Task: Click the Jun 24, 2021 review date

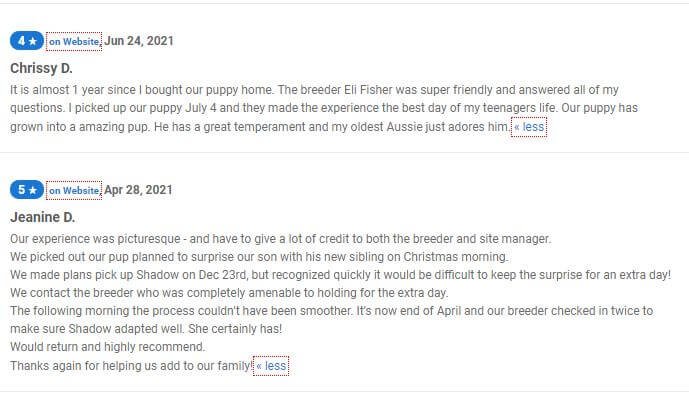Action: point(139,41)
